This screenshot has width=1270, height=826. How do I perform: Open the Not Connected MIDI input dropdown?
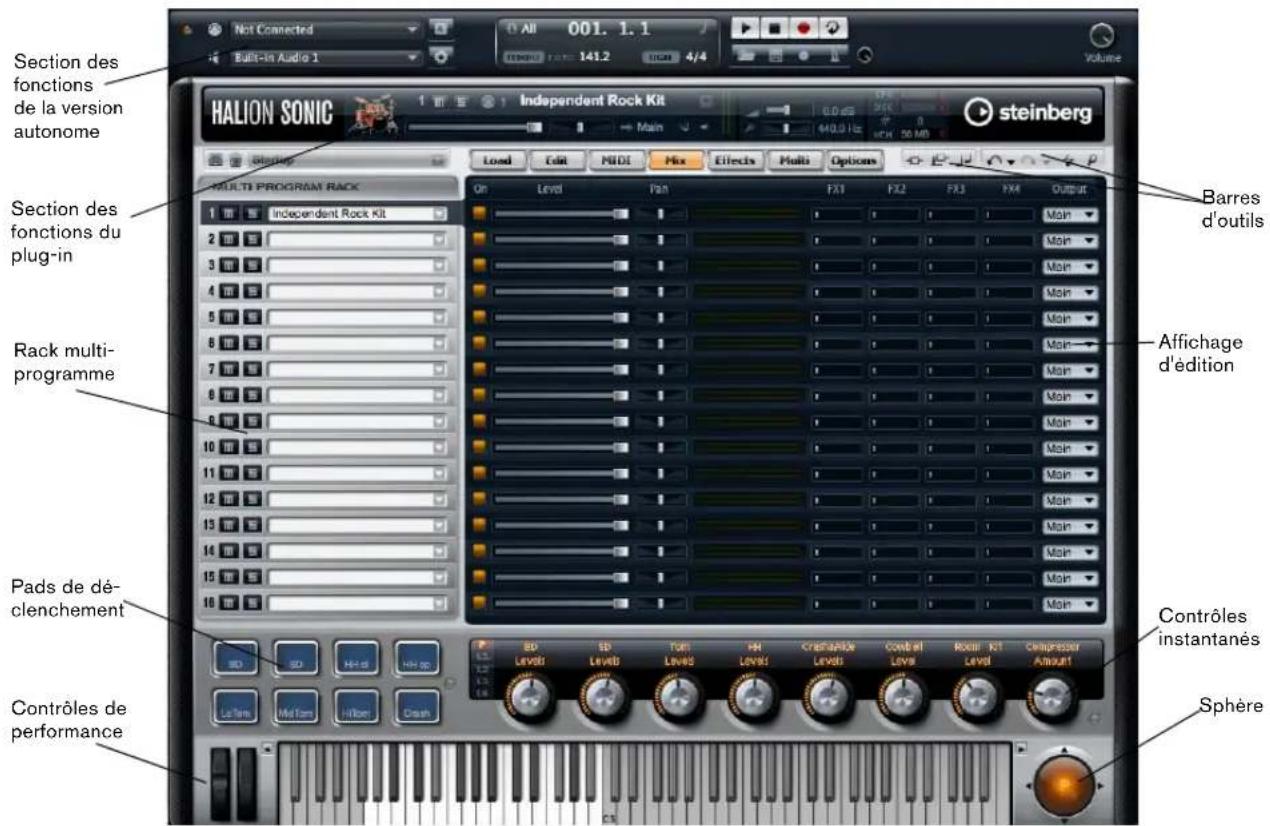(x=327, y=30)
